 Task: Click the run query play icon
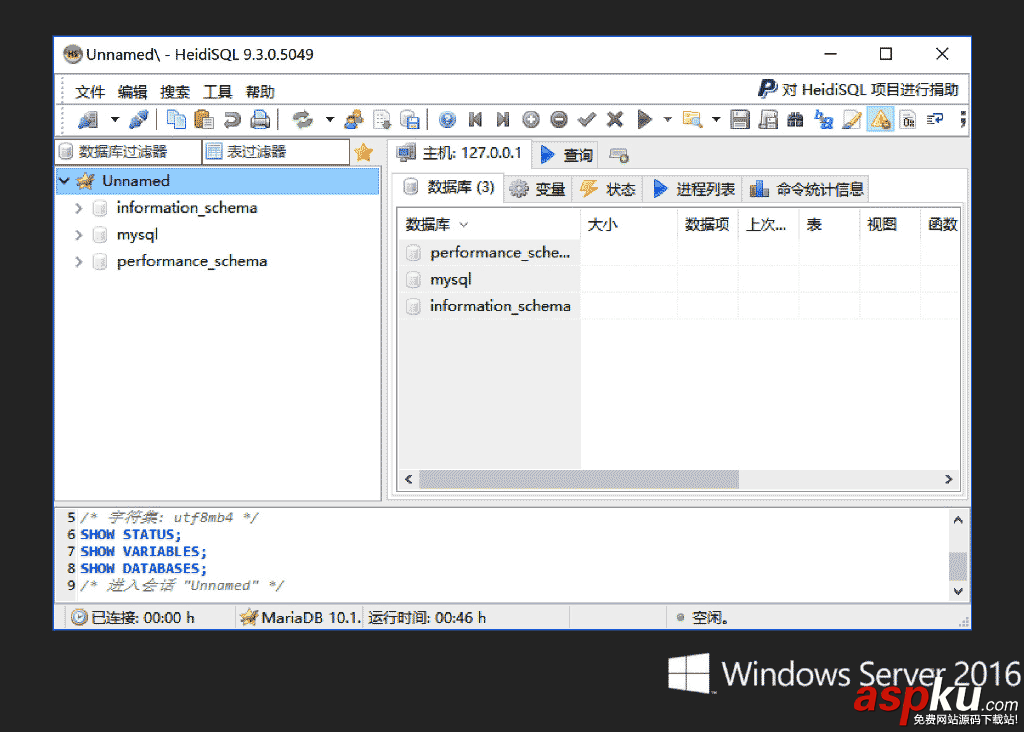[645, 119]
